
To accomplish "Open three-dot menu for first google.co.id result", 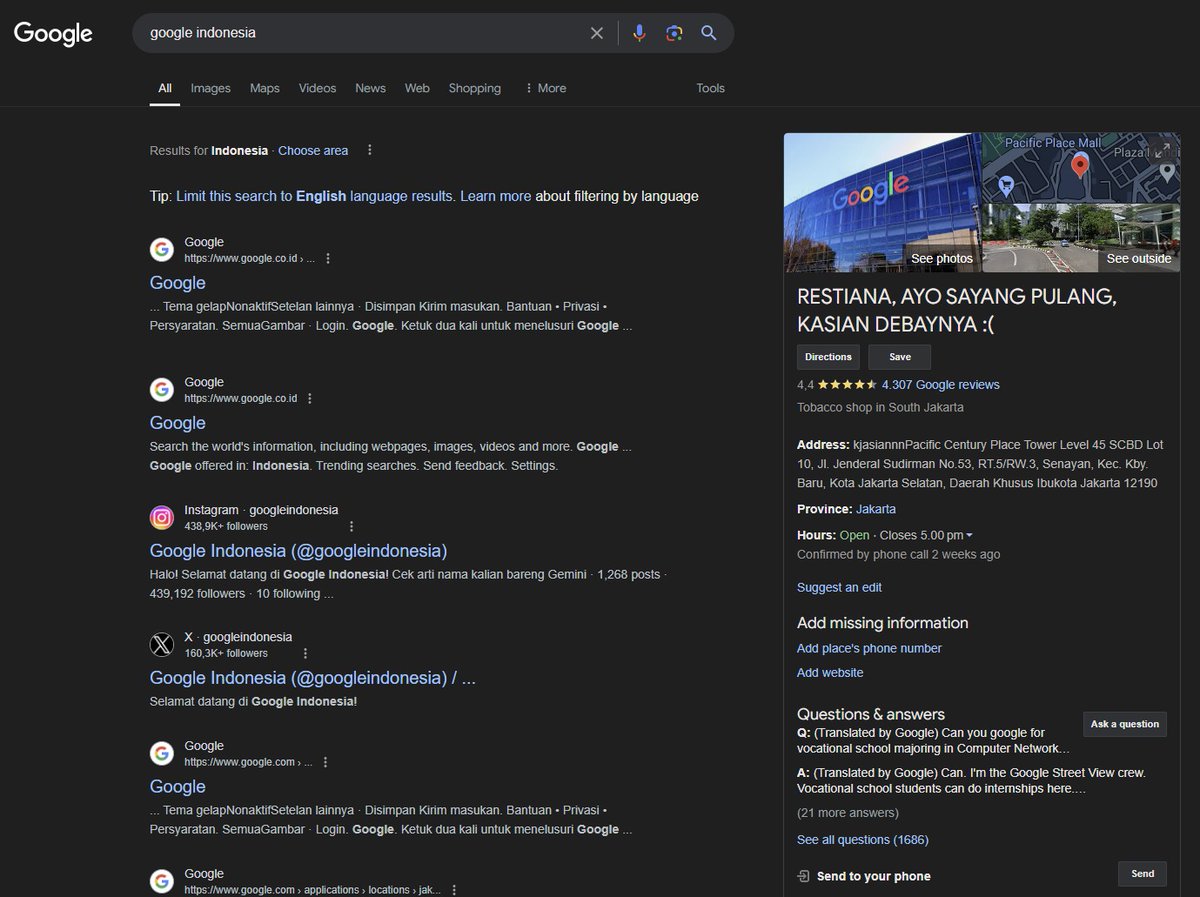I will click(327, 258).
